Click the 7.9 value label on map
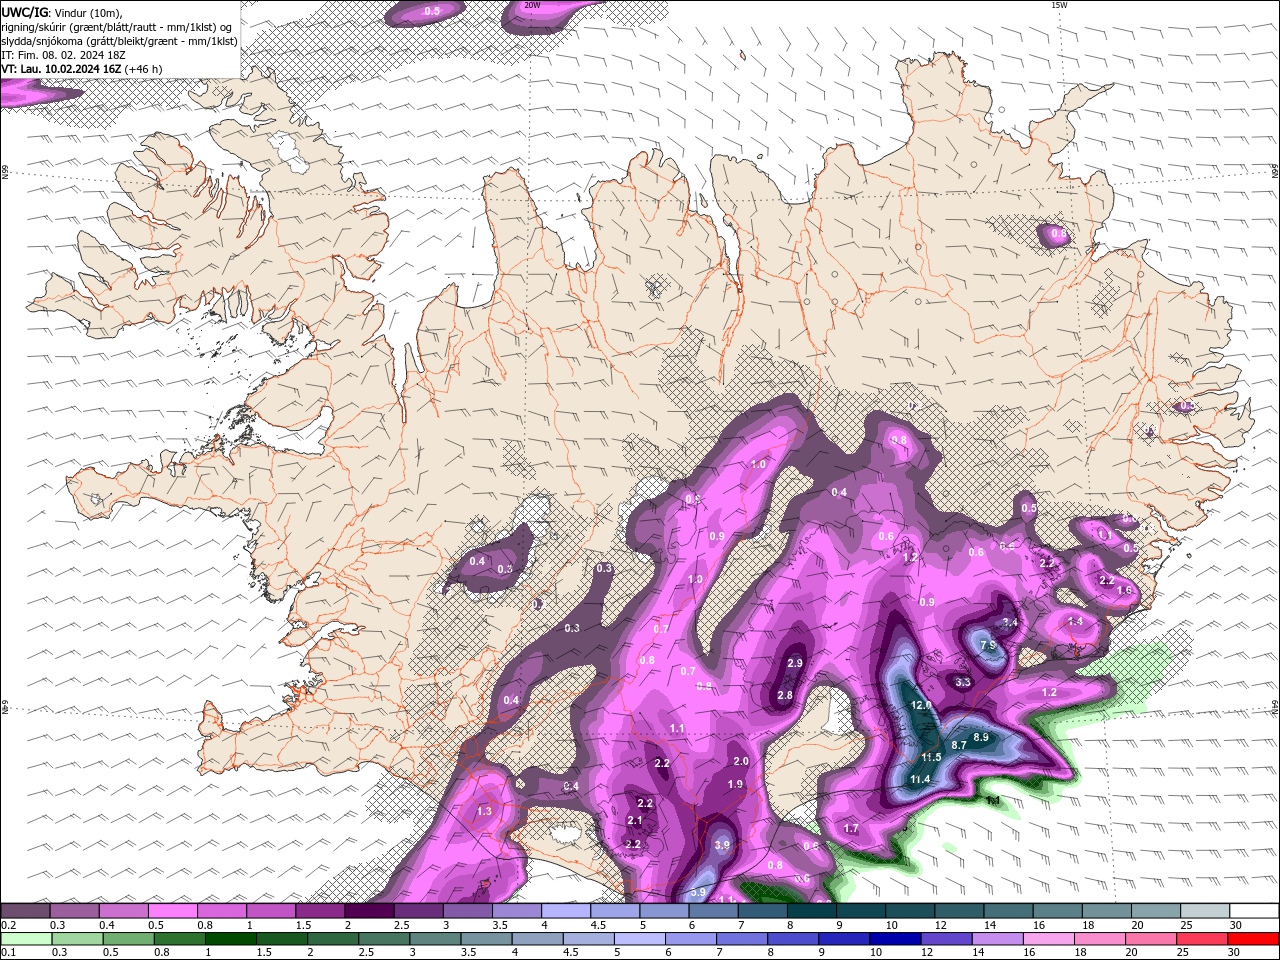 pos(987,645)
